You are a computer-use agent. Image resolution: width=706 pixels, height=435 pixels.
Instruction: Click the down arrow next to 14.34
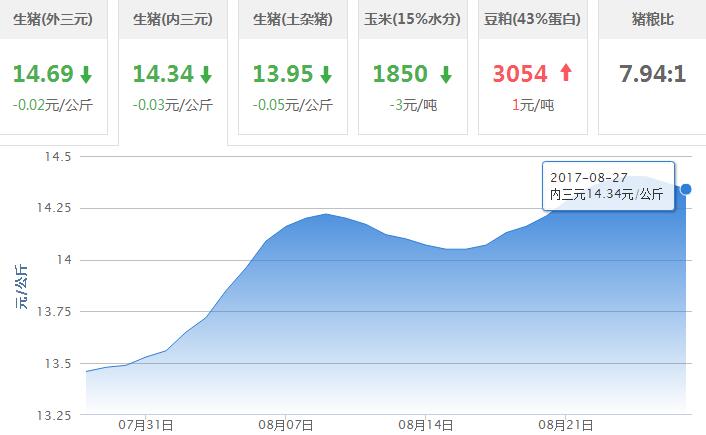[206, 74]
